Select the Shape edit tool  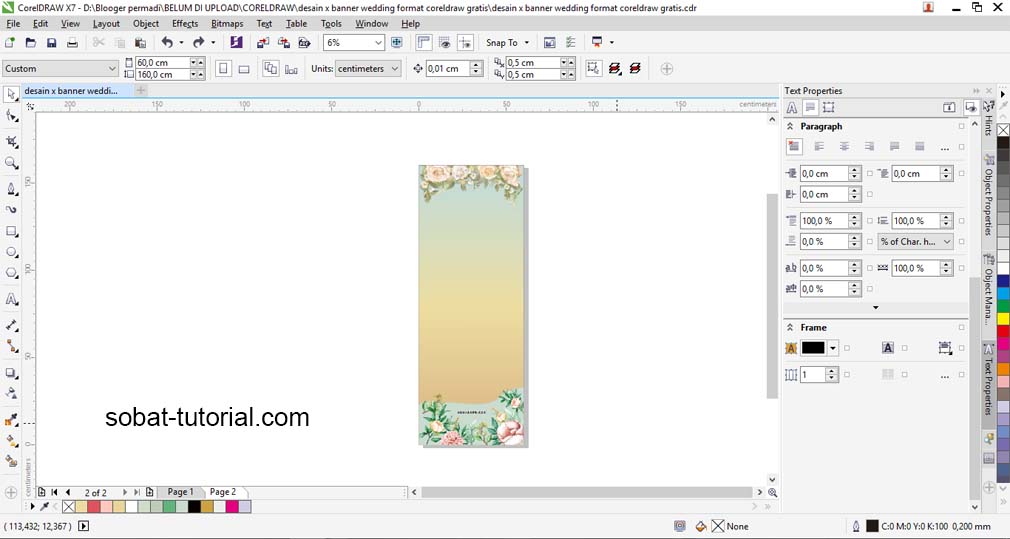click(11, 116)
